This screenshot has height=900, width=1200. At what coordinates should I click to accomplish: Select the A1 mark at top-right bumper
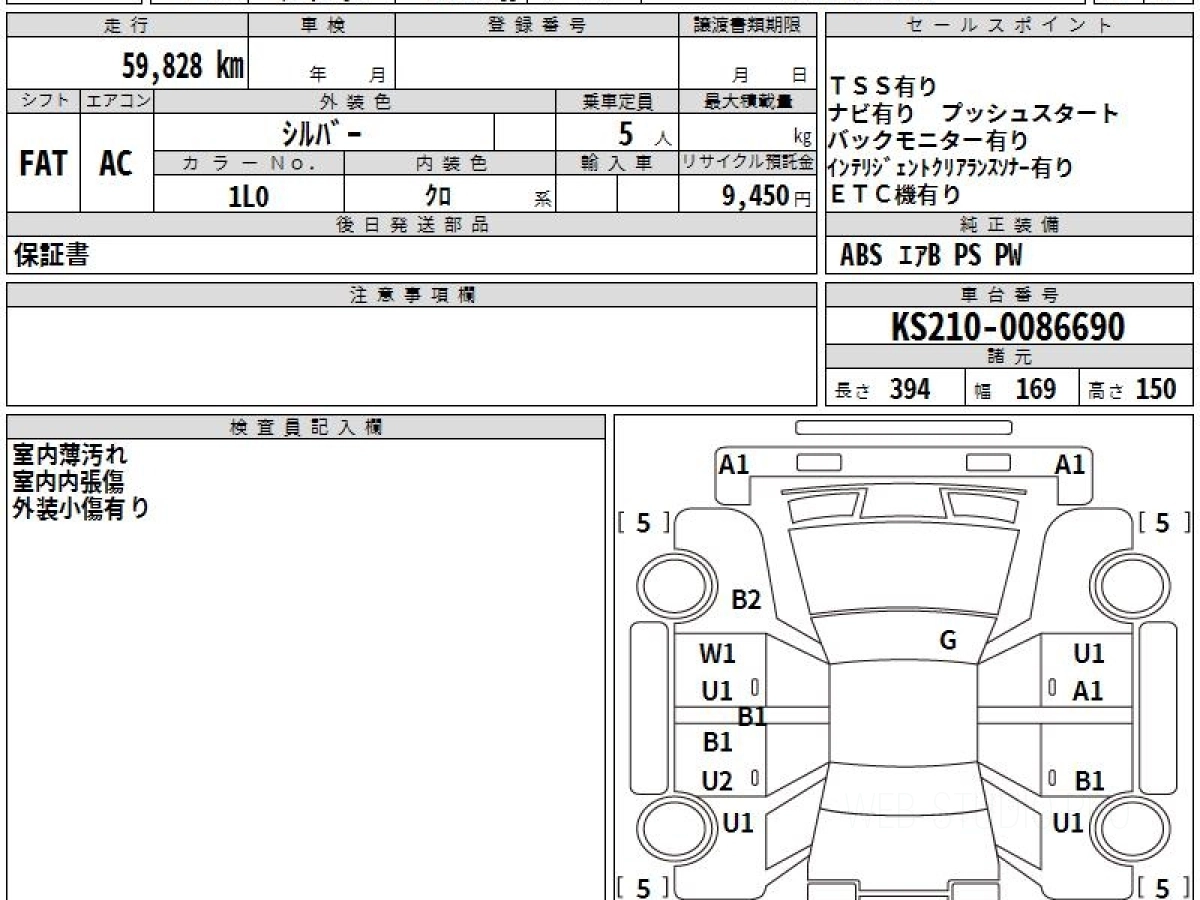coord(1070,464)
